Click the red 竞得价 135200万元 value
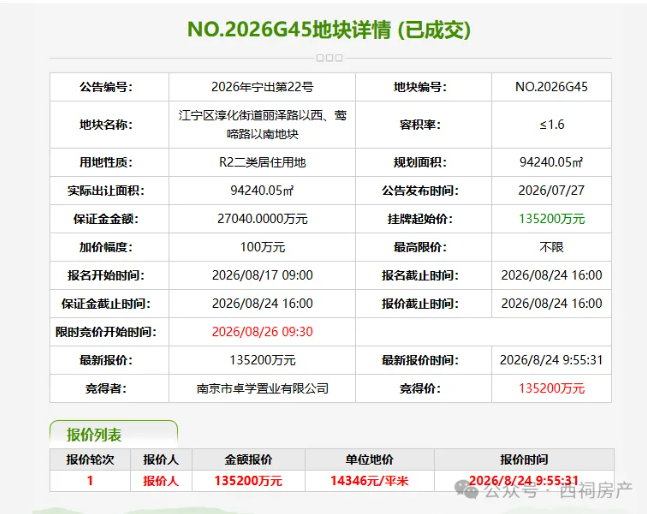Viewport: 647px width, 514px height. (552, 388)
